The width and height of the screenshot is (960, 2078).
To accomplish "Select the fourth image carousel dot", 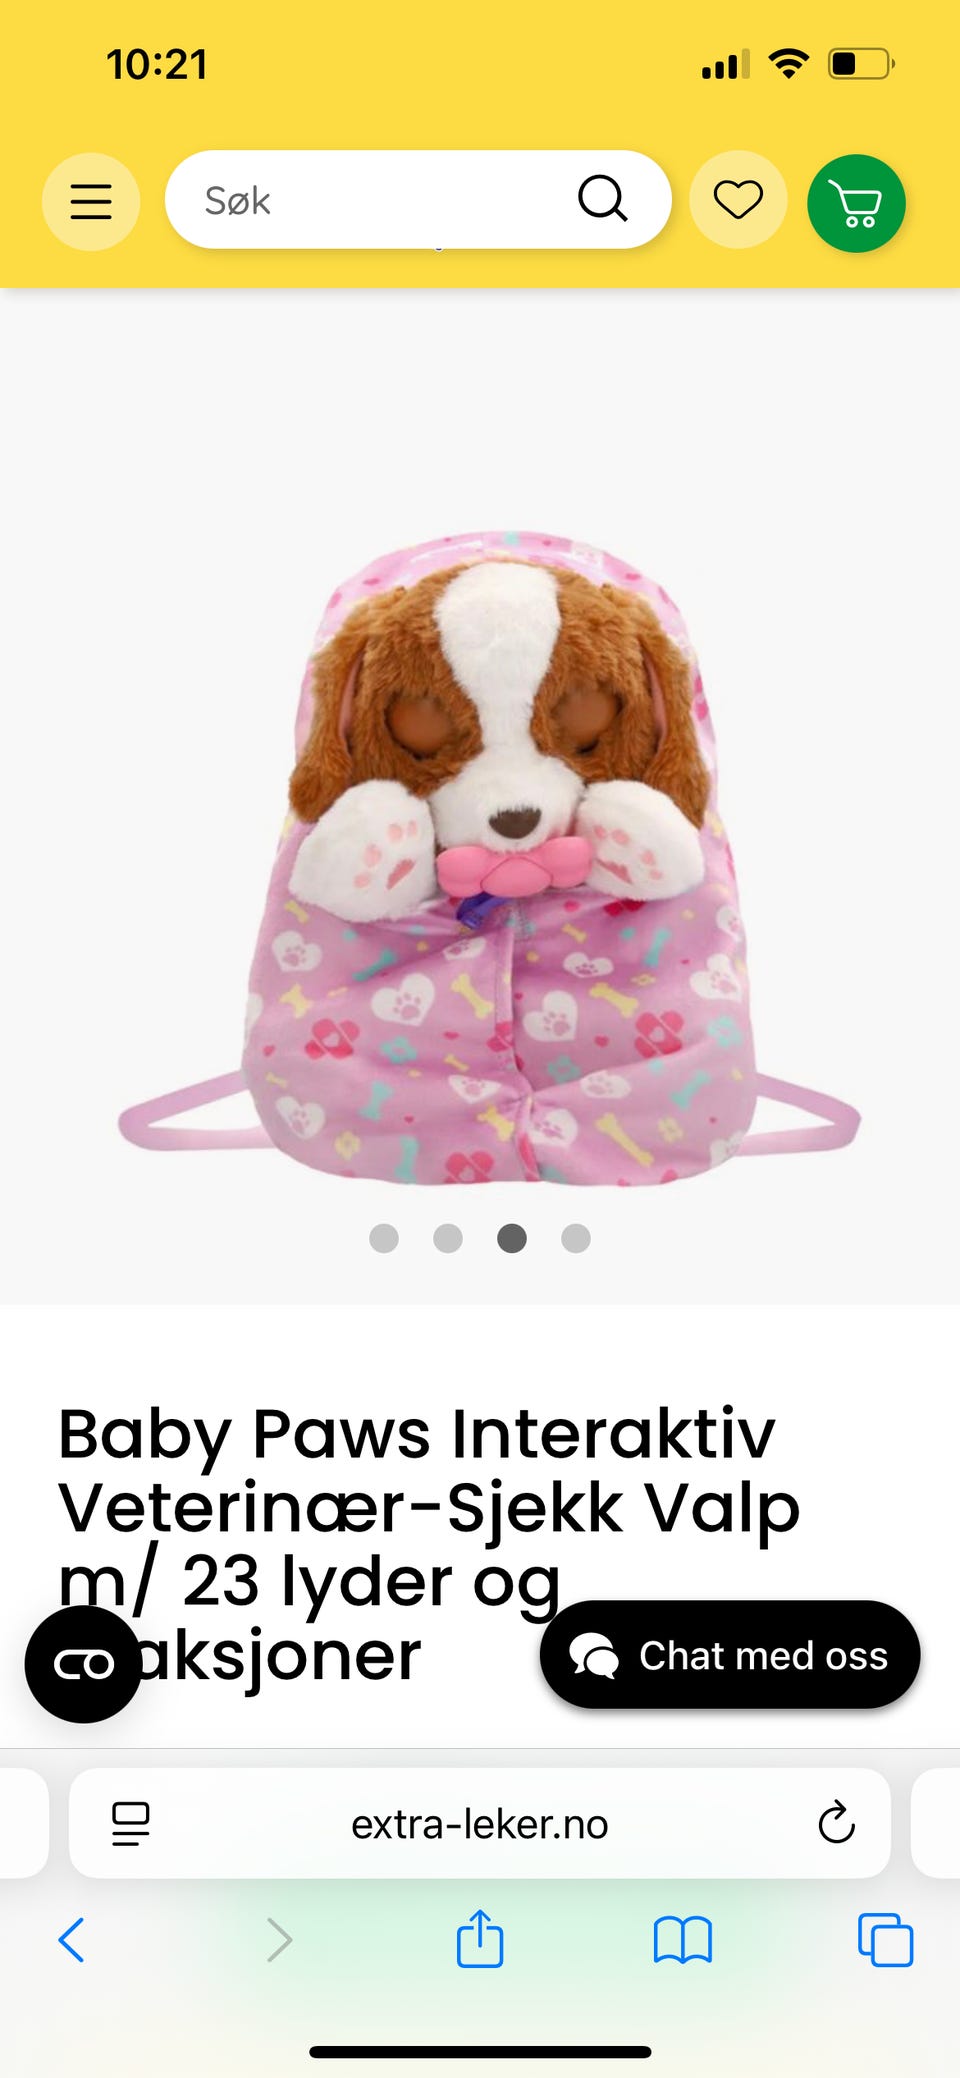I will [576, 1238].
